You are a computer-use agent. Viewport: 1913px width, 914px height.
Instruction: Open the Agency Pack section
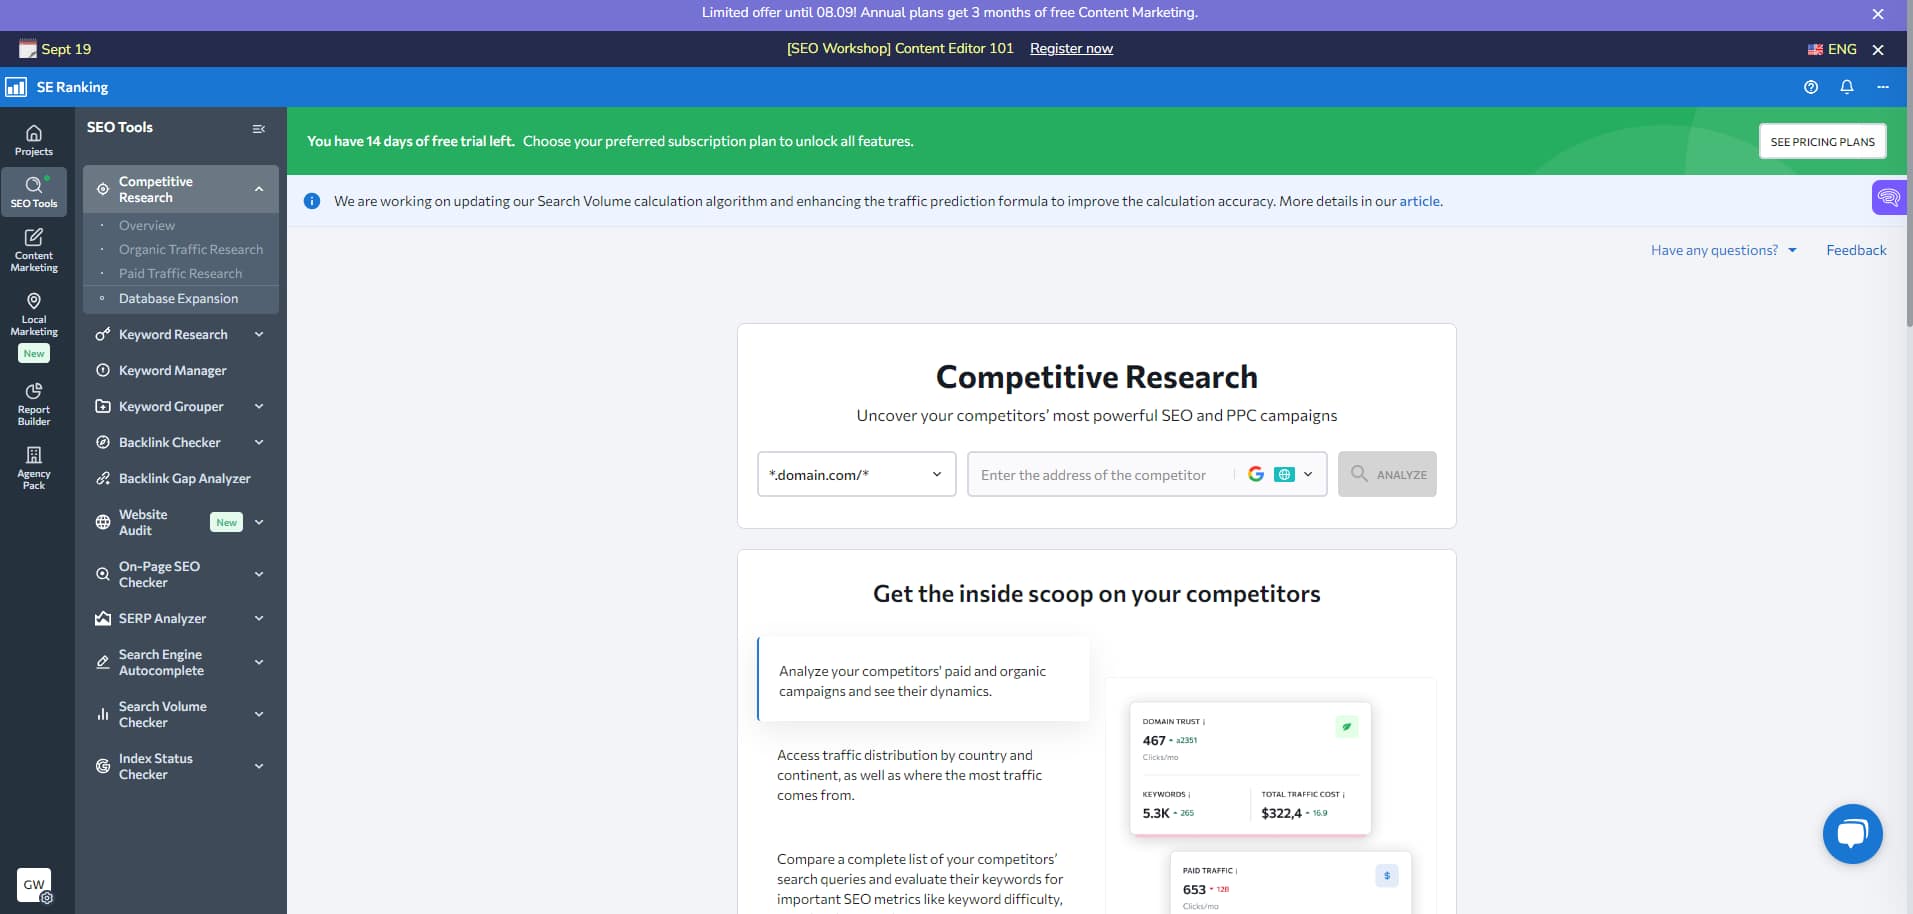[33, 467]
